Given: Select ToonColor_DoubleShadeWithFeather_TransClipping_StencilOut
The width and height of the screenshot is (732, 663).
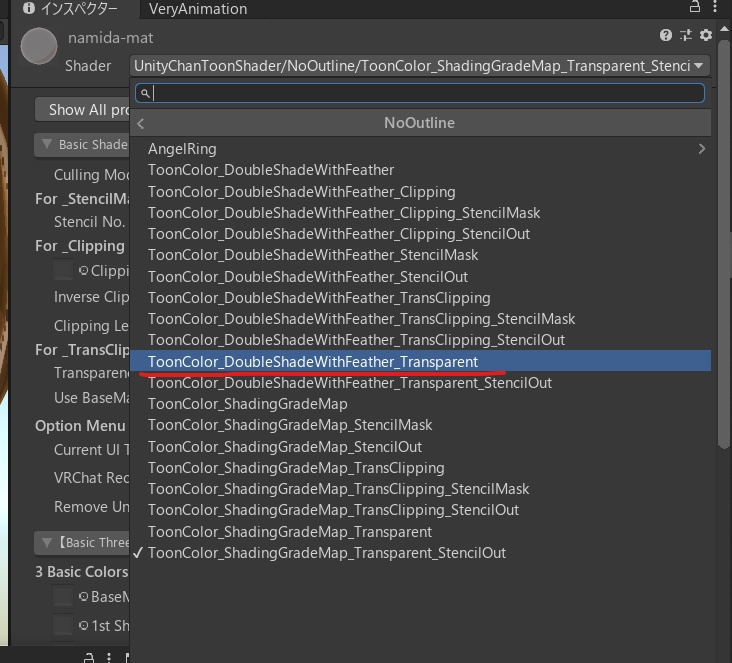Looking at the screenshot, I should [x=420, y=340].
